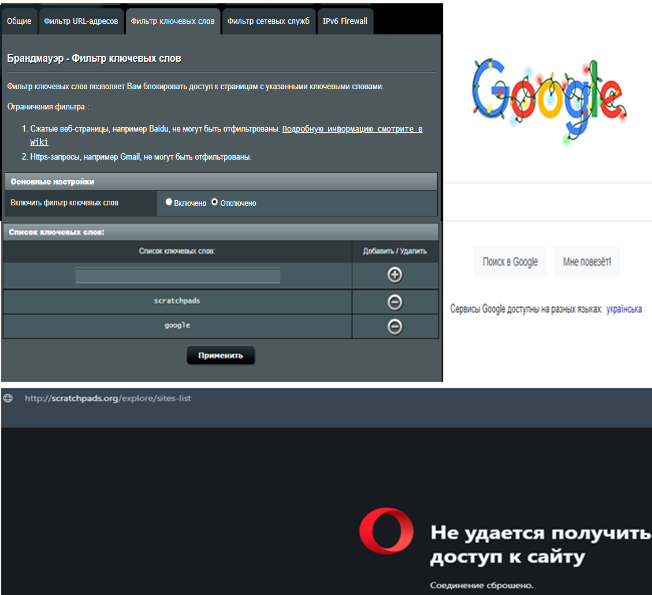Switch to Фильтр сетевых служб tab
Screen dimensions: 652x595
[x=267, y=20]
